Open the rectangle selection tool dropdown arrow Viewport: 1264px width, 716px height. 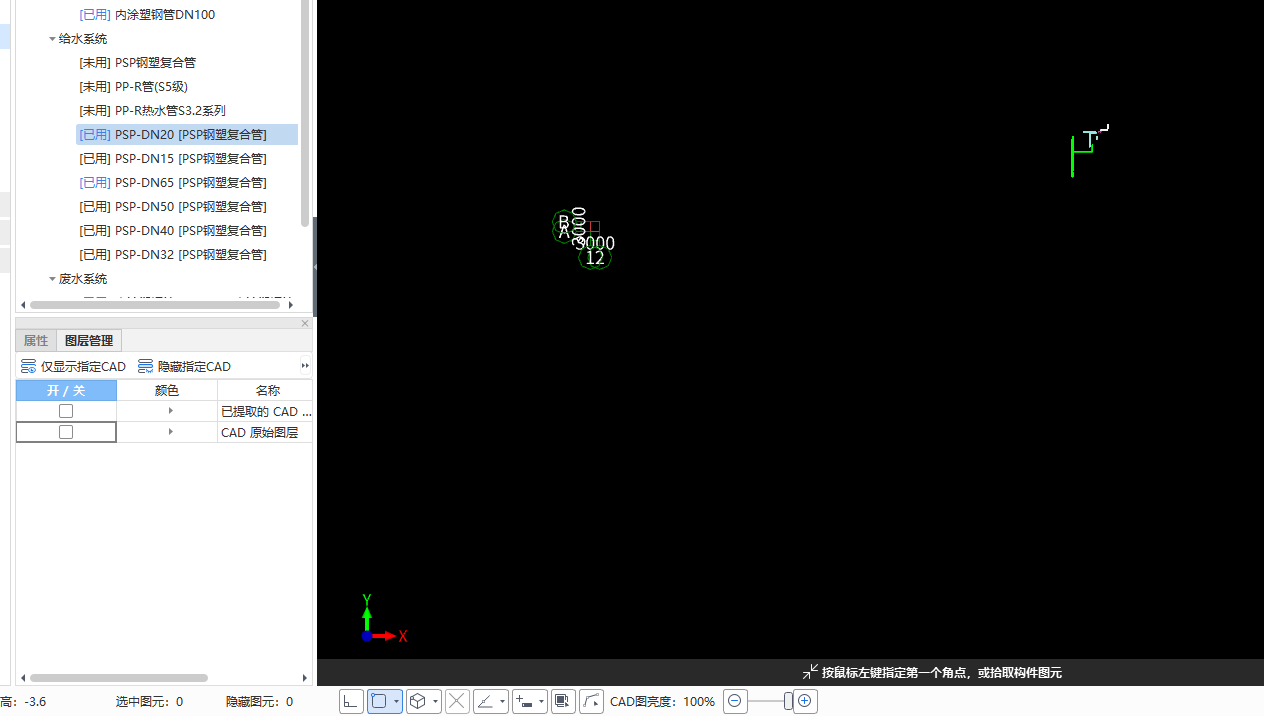tap(397, 702)
